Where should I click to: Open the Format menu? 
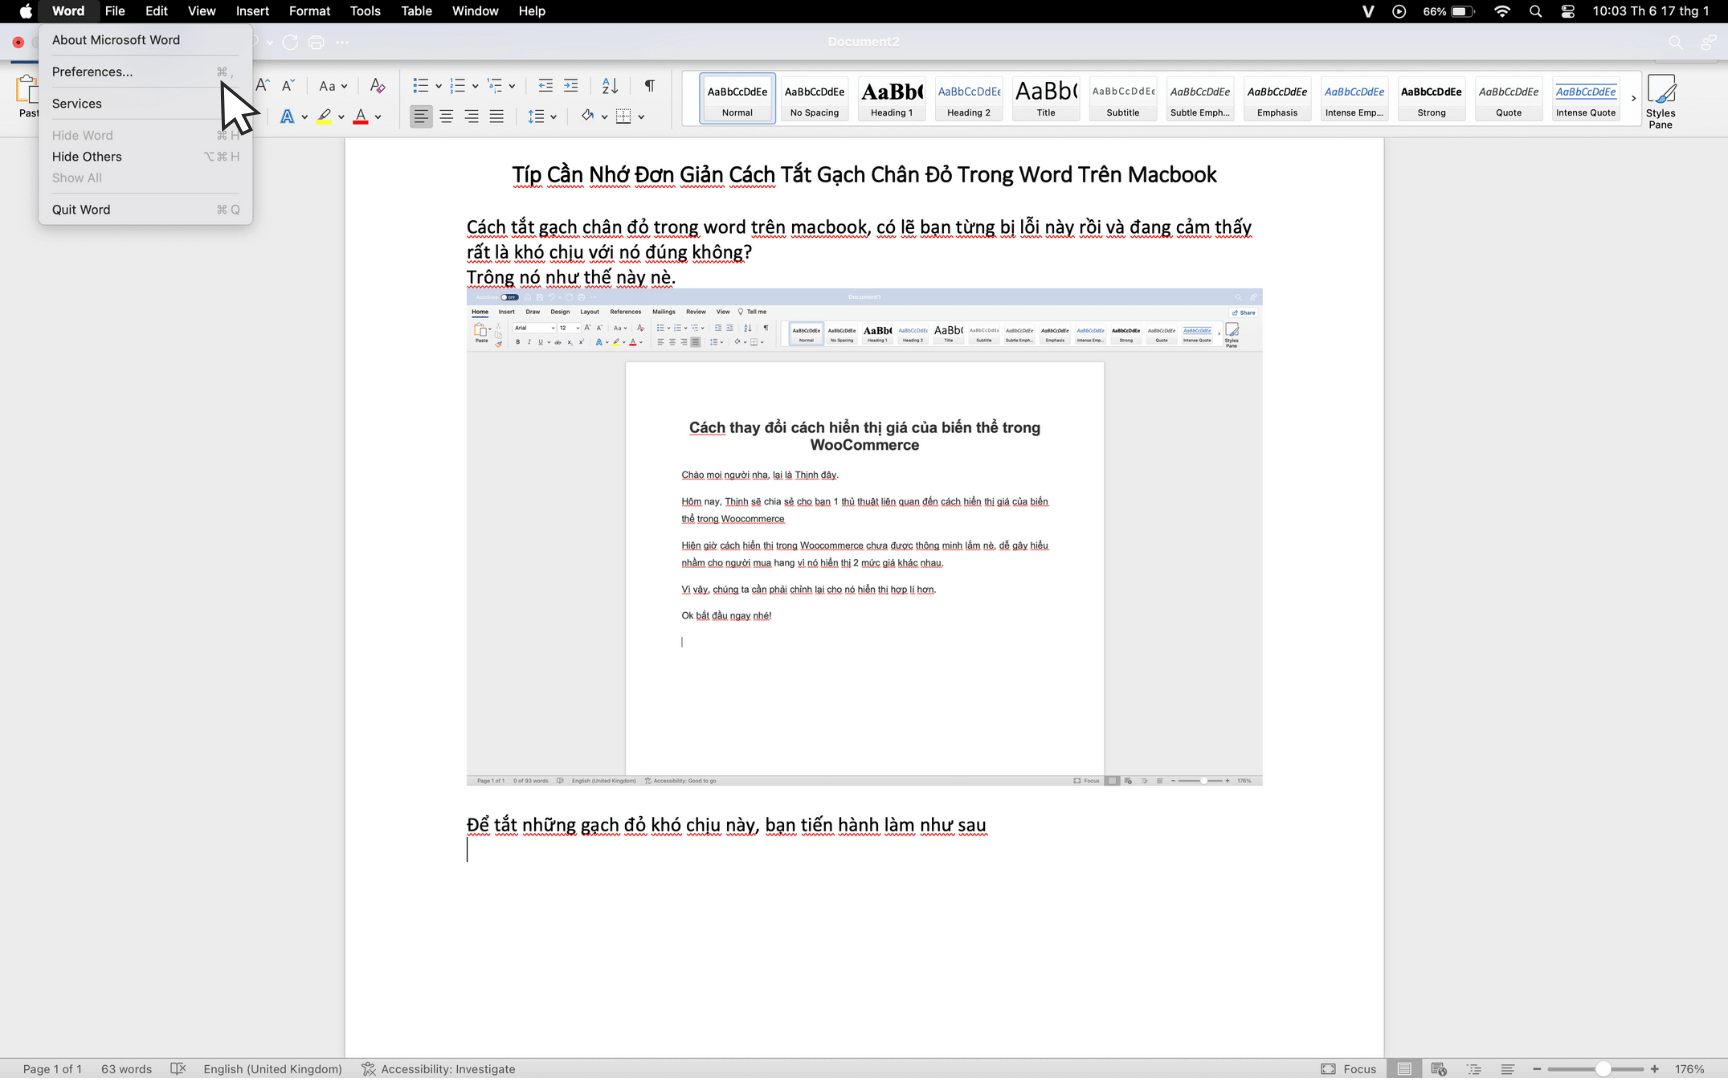pyautogui.click(x=309, y=11)
